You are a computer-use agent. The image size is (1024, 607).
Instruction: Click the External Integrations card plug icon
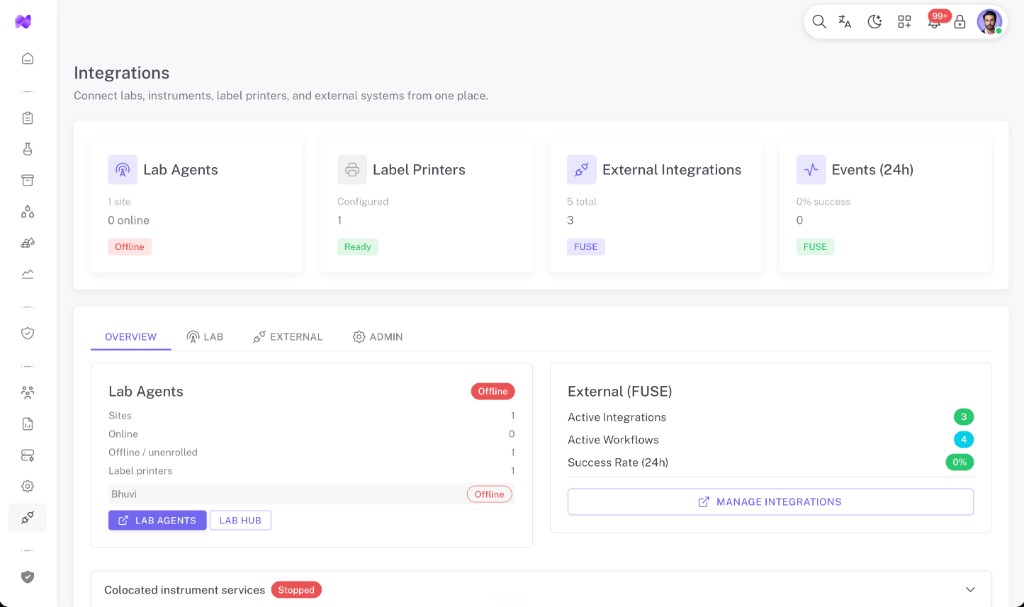(x=581, y=170)
